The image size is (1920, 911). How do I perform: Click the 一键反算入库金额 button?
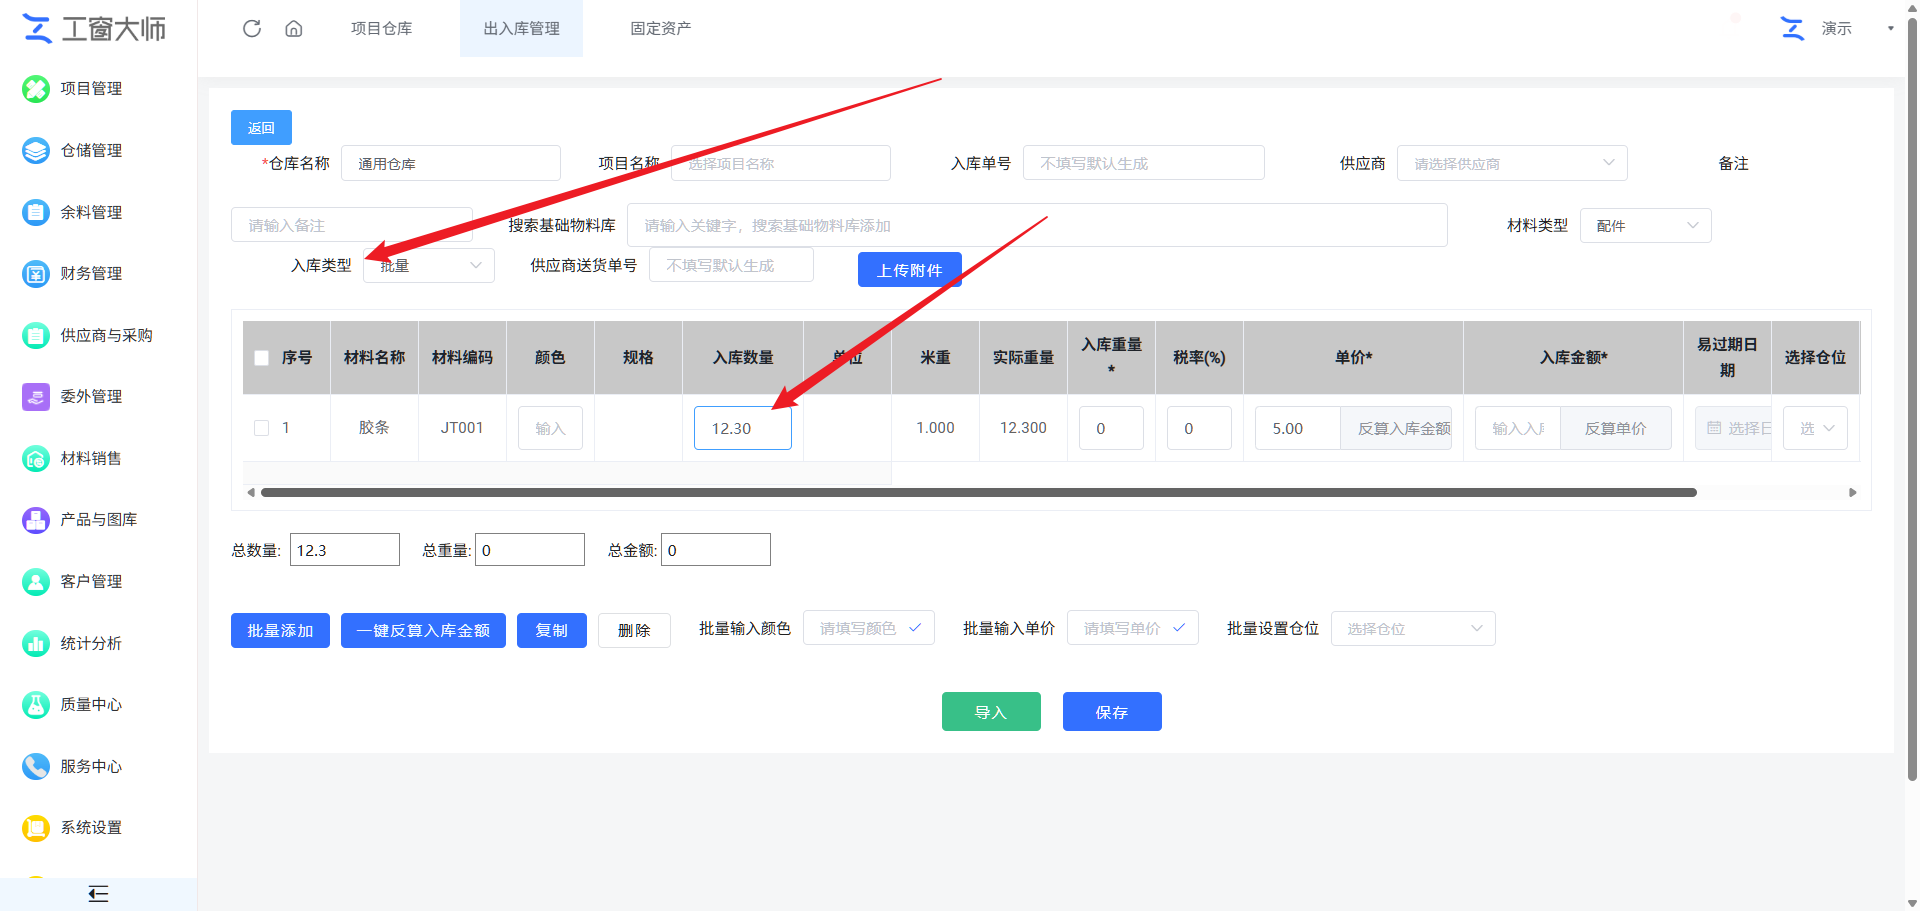pos(423,630)
